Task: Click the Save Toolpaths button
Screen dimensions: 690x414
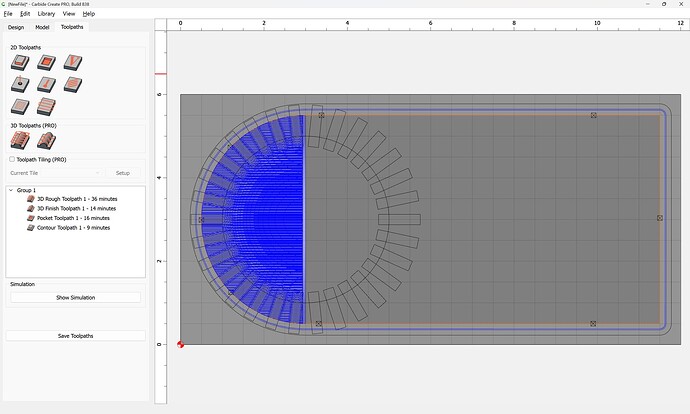Action: [76, 336]
